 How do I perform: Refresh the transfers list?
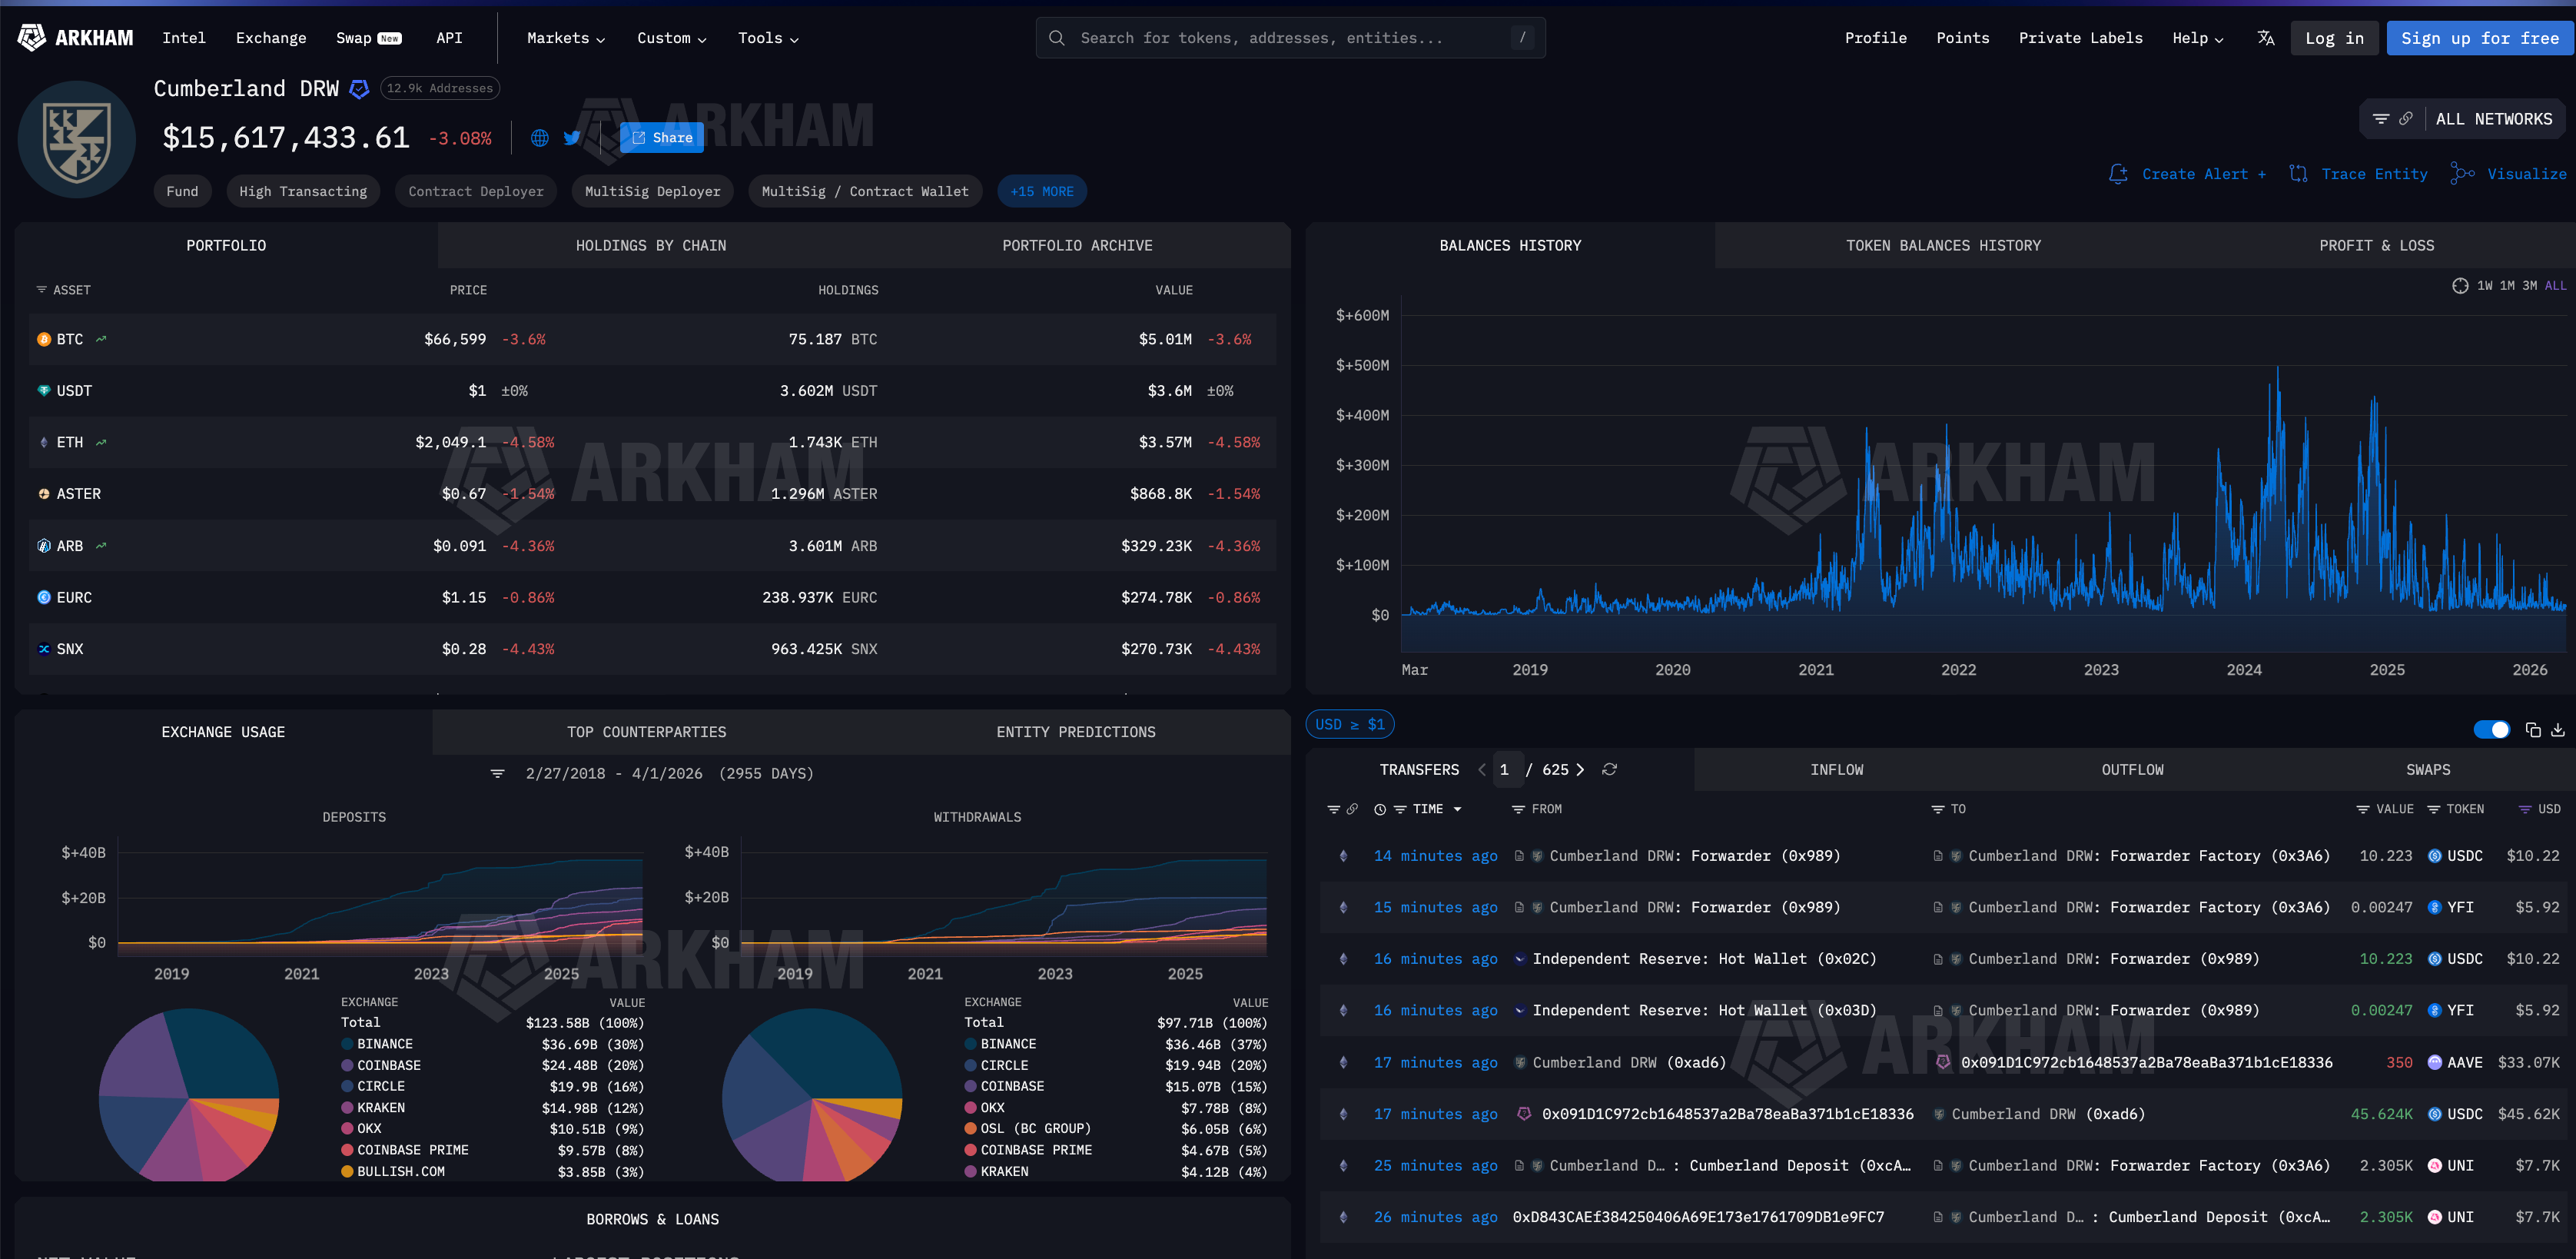[x=1609, y=770]
